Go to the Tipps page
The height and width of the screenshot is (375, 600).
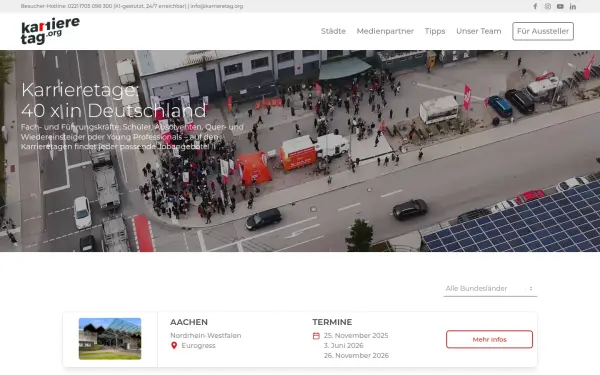click(x=435, y=31)
